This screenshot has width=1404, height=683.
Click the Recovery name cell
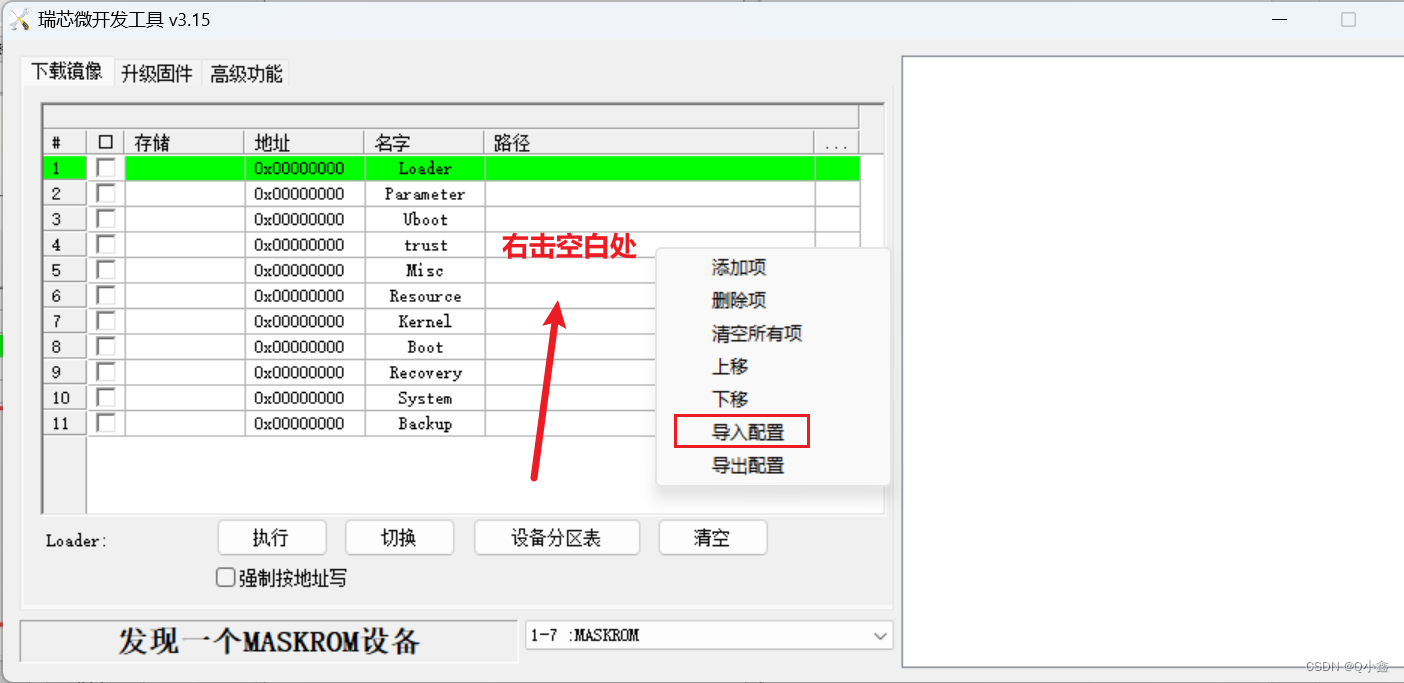425,372
